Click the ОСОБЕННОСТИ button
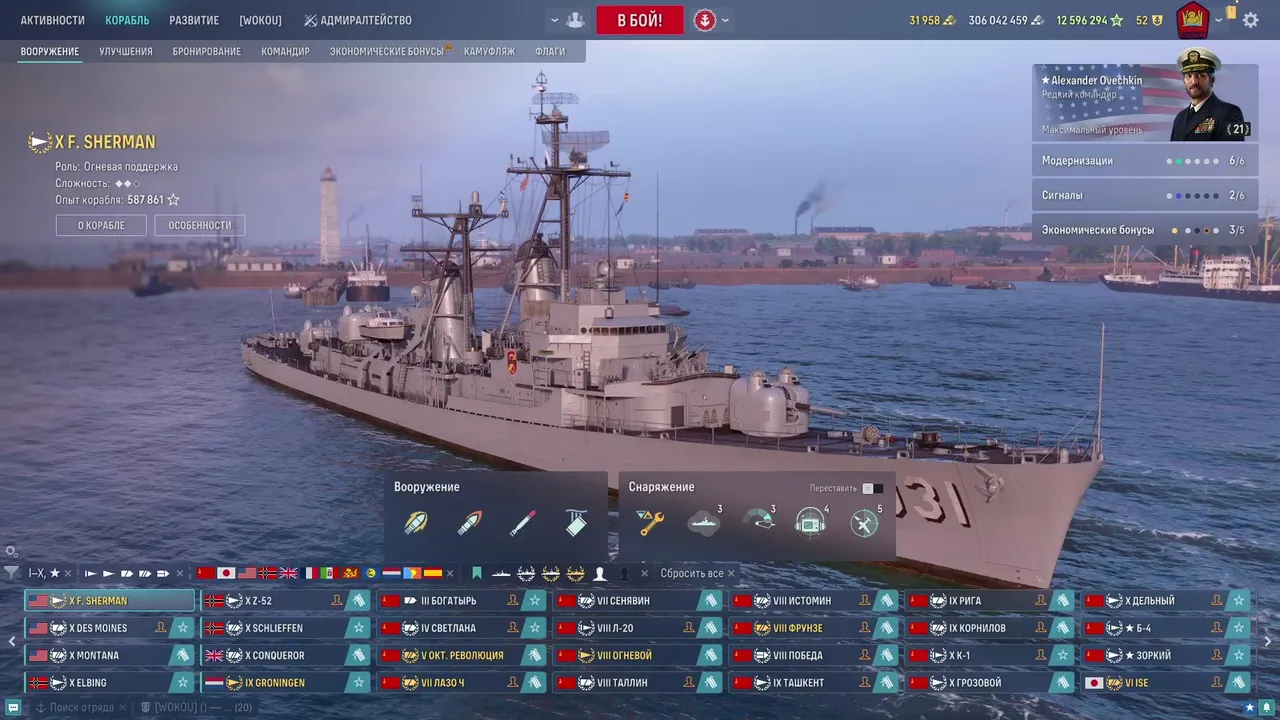Viewport: 1280px width, 720px height. 200,225
